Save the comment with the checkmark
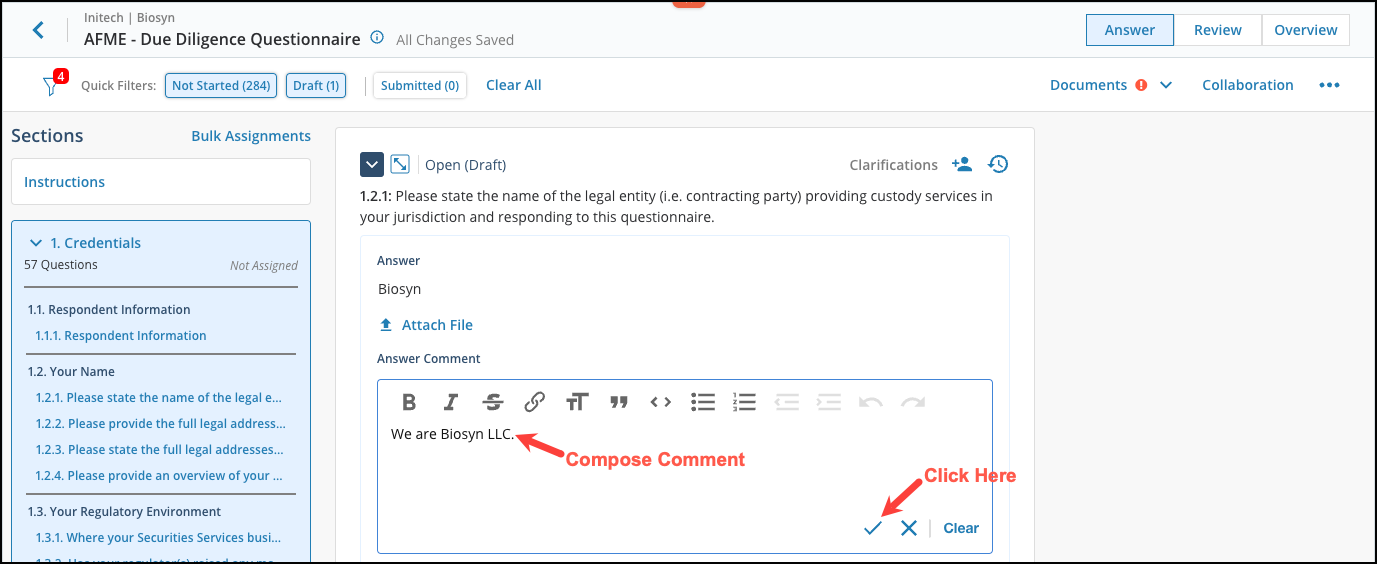This screenshot has height=564, width=1377. (x=873, y=528)
